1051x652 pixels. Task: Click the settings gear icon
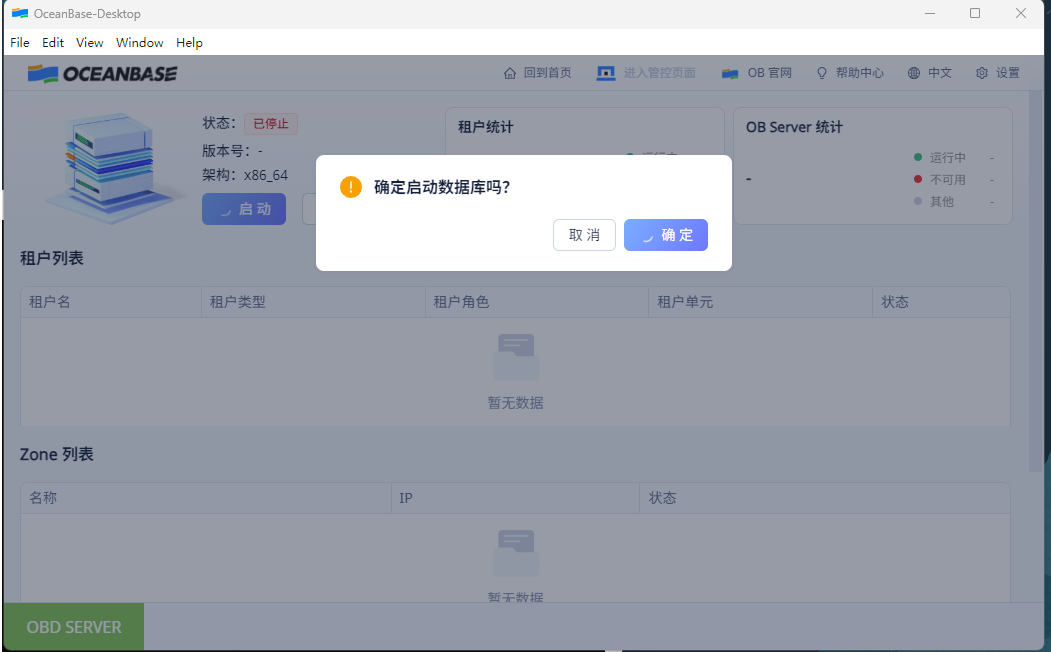982,73
